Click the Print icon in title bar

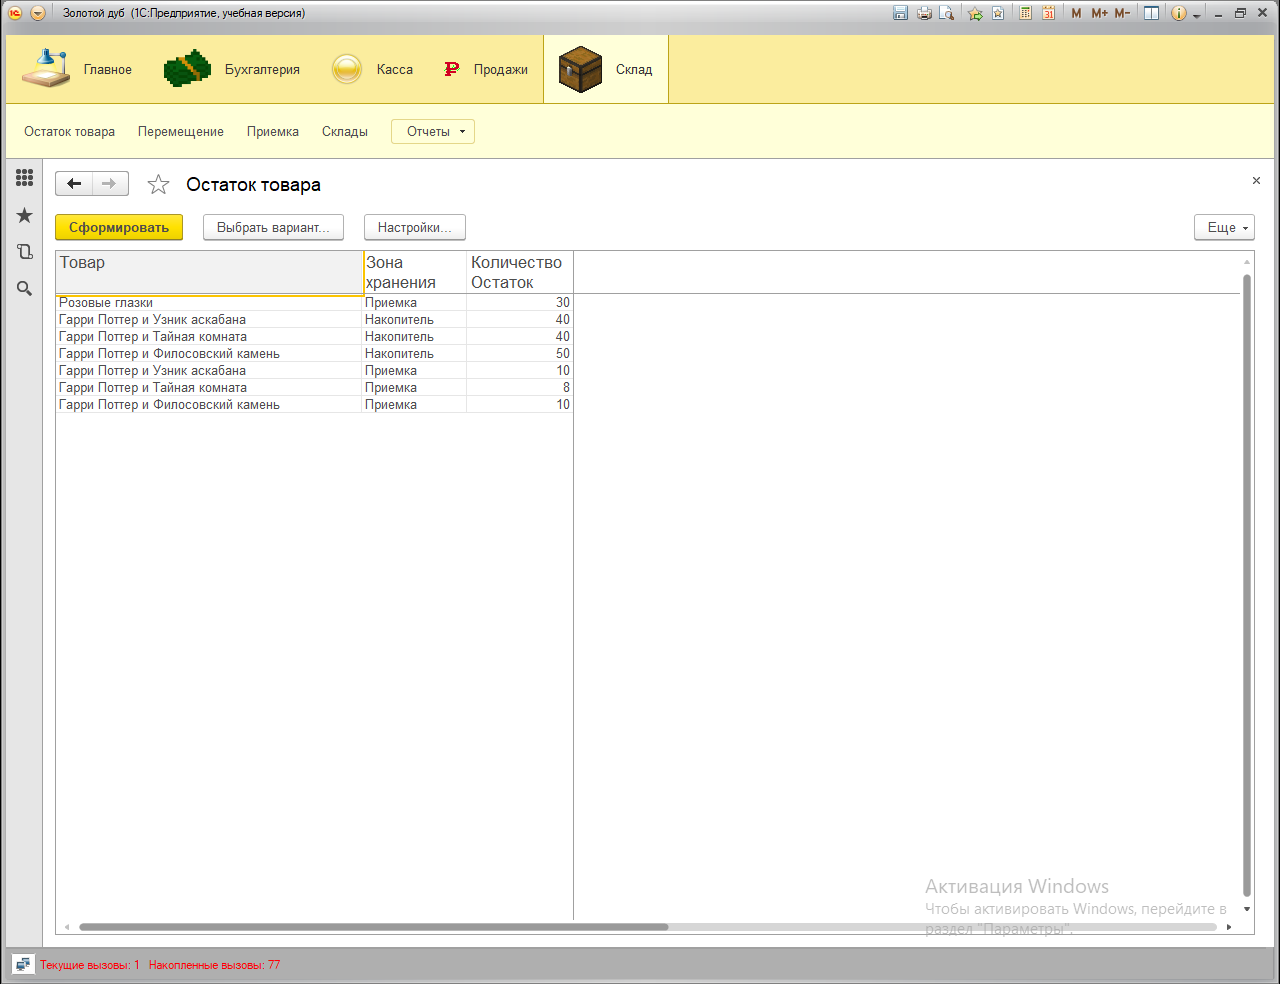pyautogui.click(x=924, y=13)
